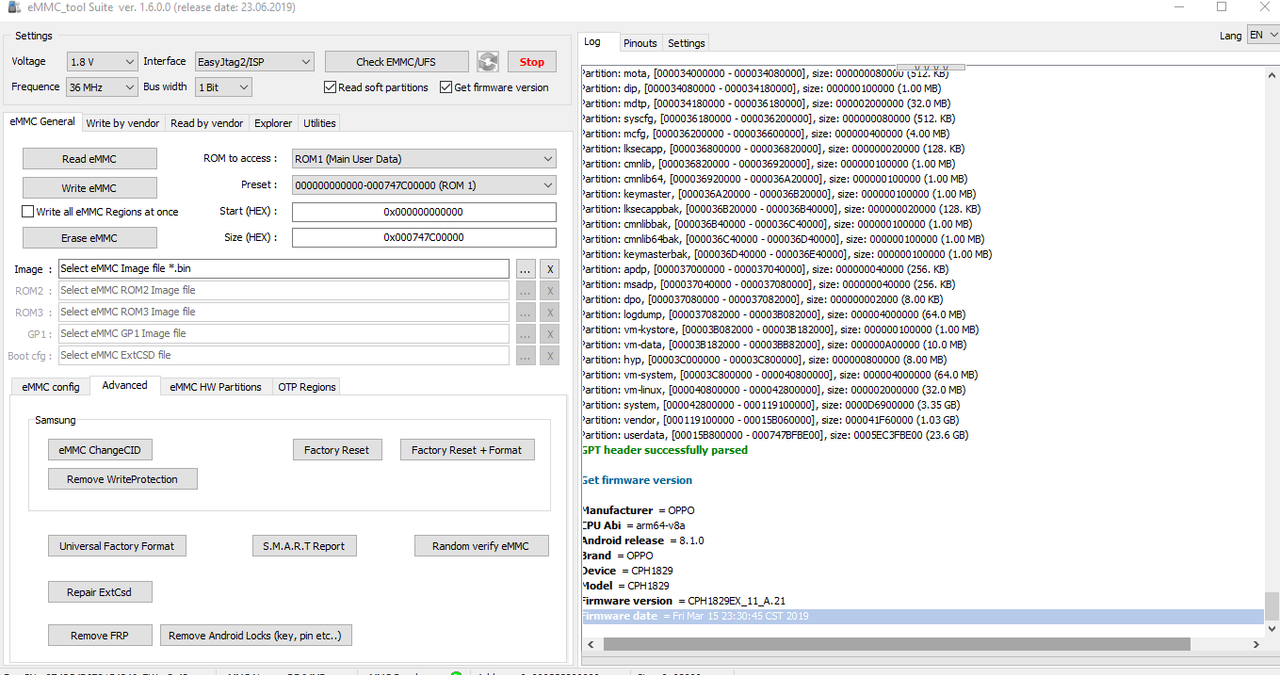The height and width of the screenshot is (675, 1280).
Task: Open the Frequence 36 MHz dropdown
Action: coord(102,87)
